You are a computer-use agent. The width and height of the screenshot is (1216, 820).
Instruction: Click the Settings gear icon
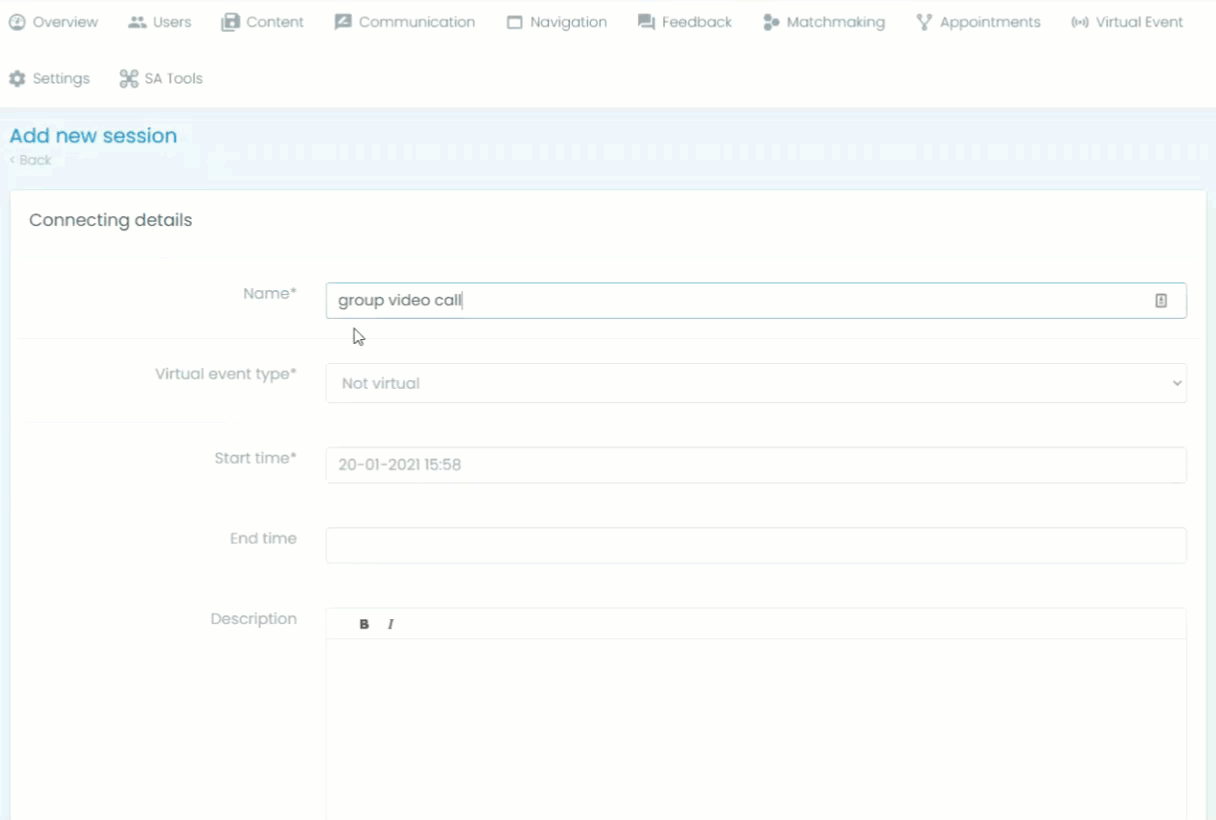click(17, 79)
